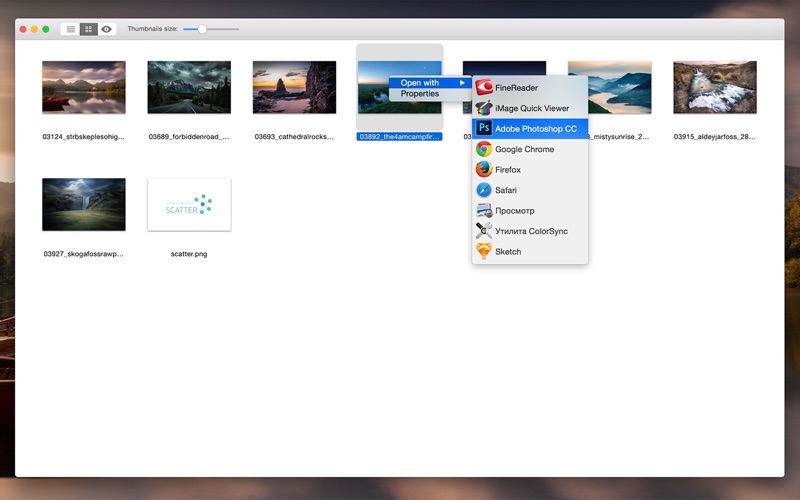Close the window with red button

(23, 29)
